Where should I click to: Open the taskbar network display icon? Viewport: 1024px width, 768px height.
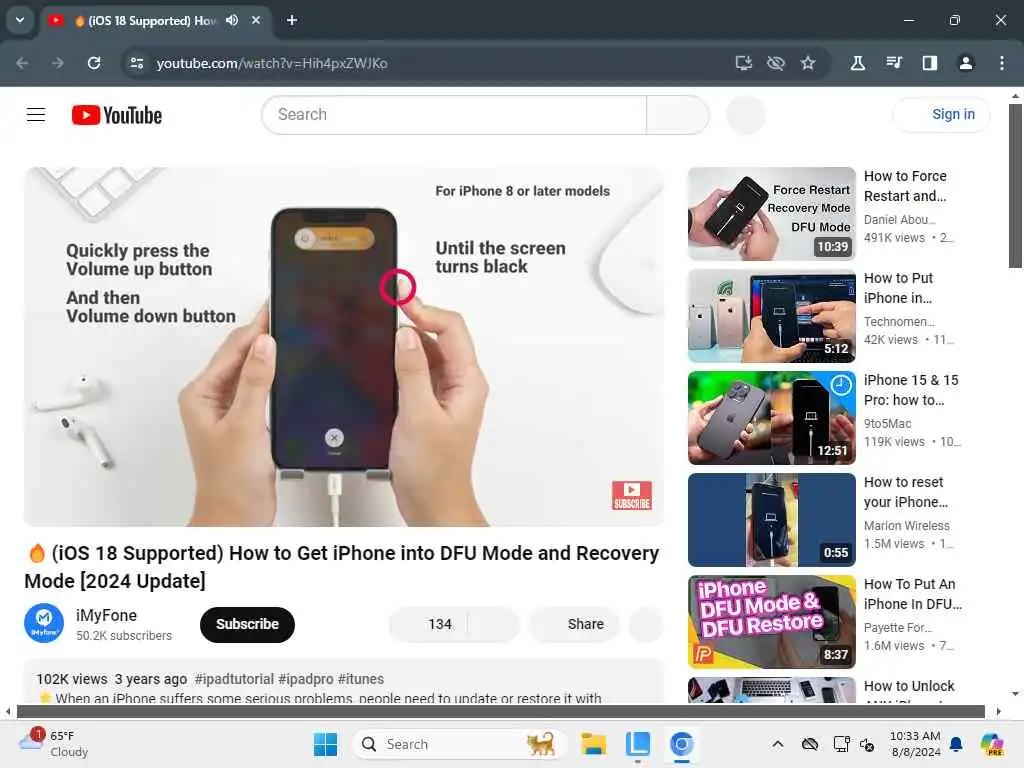[x=841, y=744]
